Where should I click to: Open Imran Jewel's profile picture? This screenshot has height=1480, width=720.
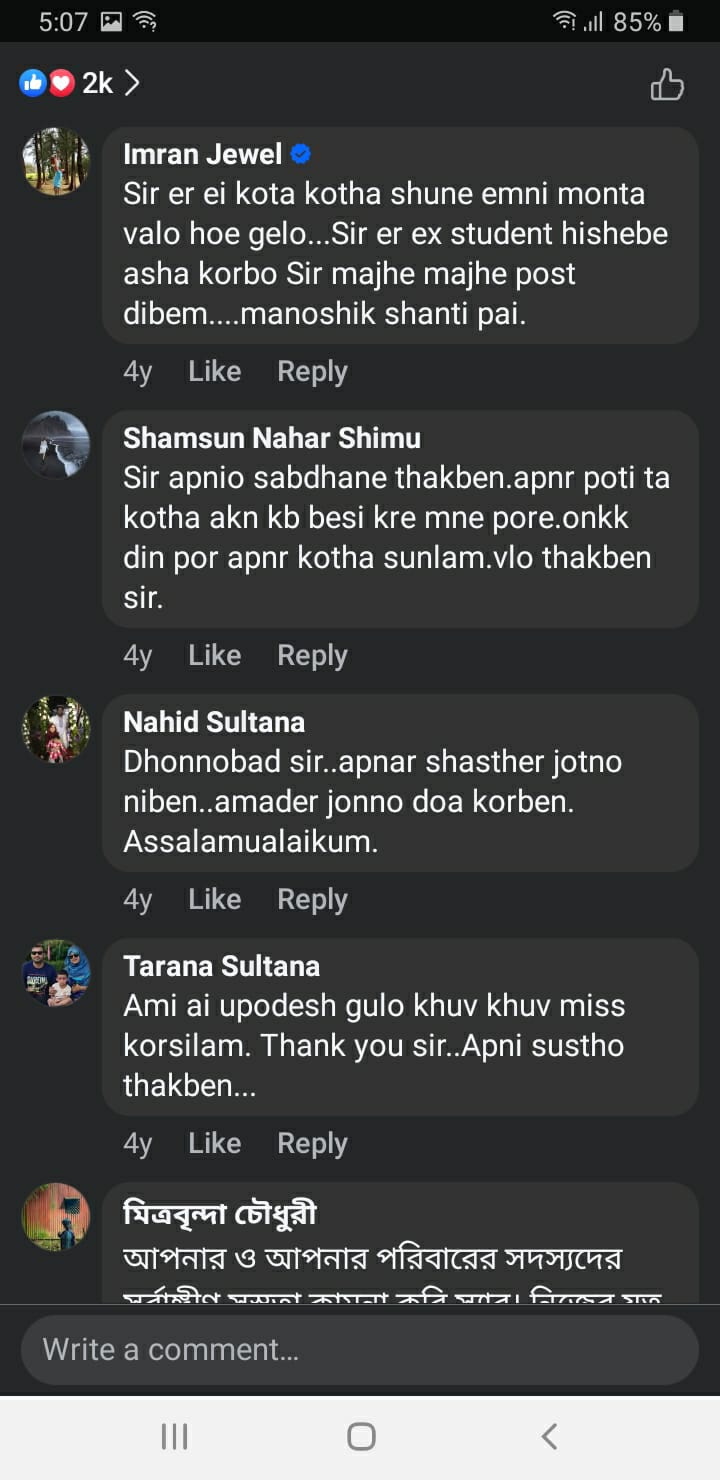click(x=56, y=161)
